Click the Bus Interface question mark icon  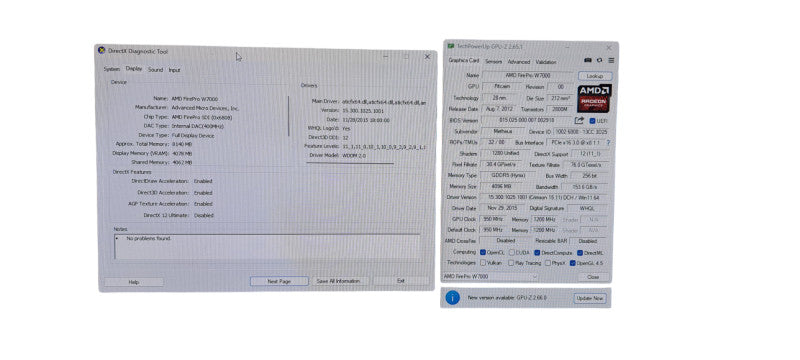[x=608, y=142]
